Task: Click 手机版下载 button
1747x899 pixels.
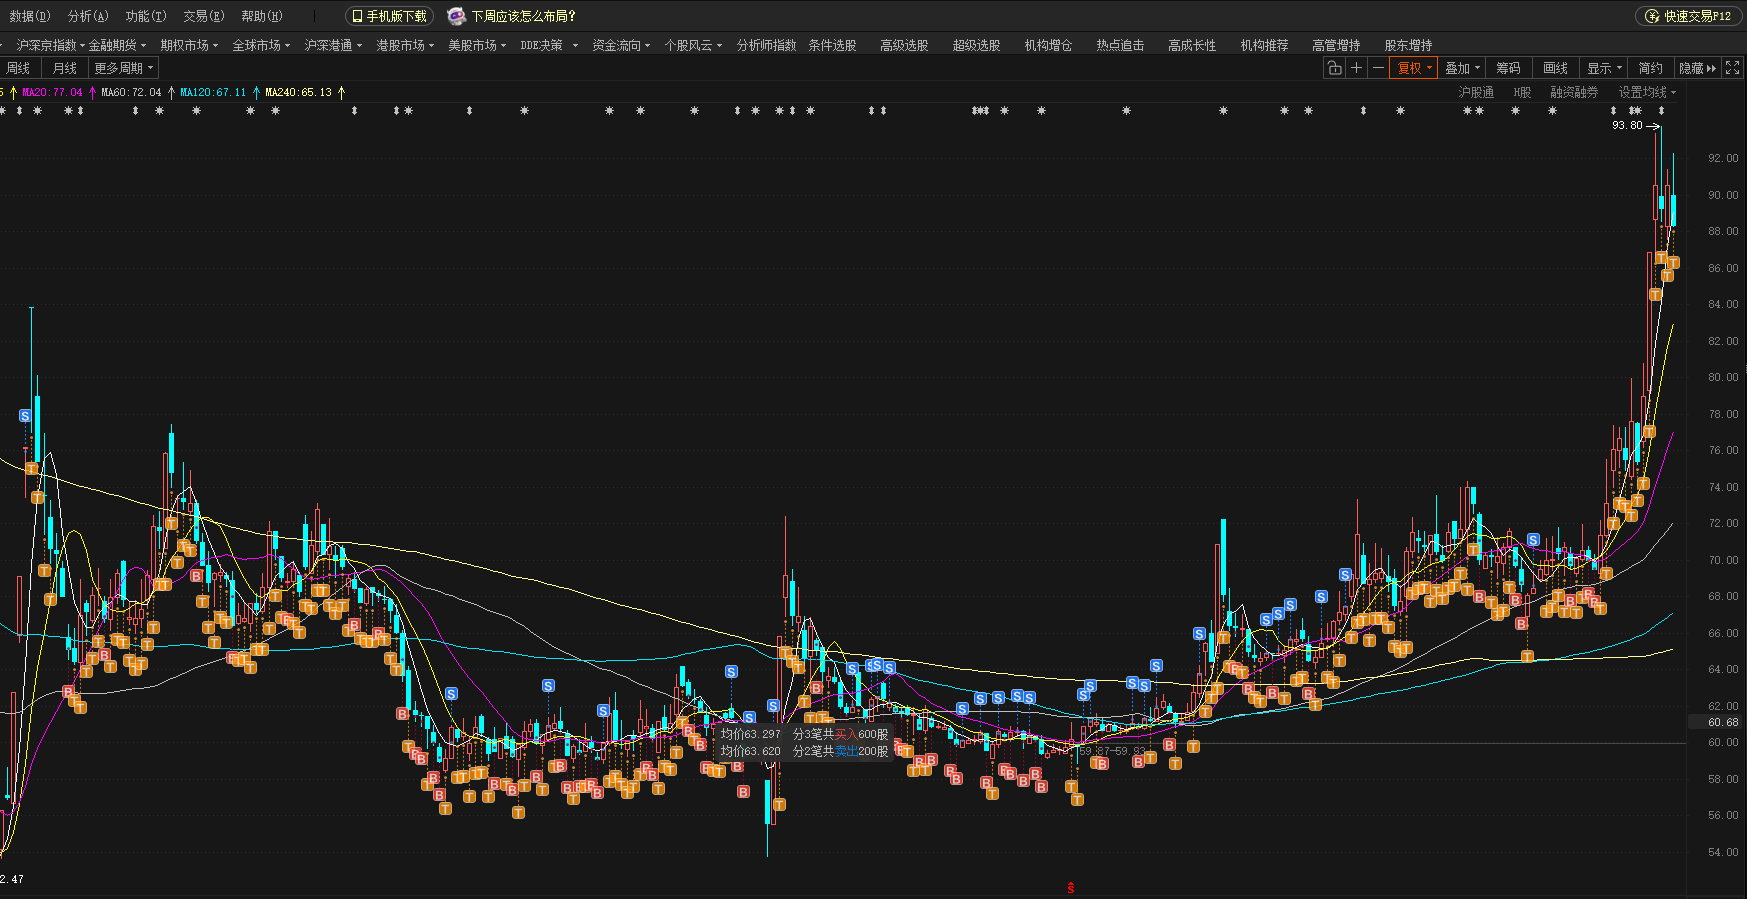Action: (389, 16)
